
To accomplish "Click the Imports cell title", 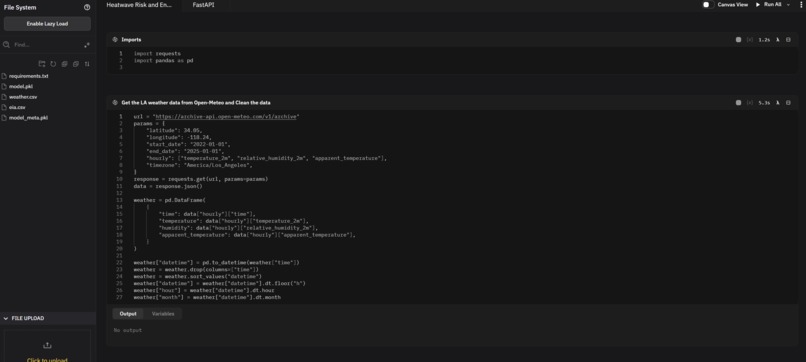I will [131, 40].
